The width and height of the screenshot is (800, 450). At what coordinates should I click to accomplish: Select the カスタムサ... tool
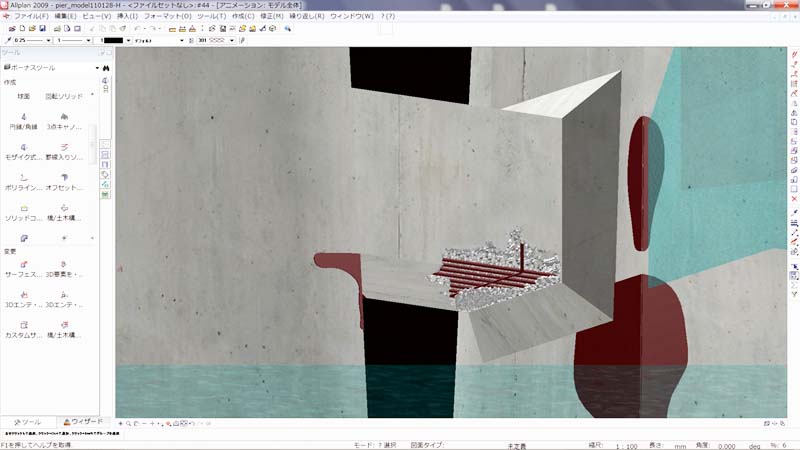pos(23,331)
